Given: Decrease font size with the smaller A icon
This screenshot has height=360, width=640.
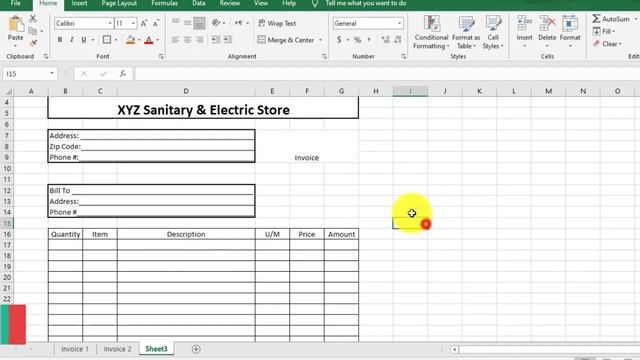Looking at the screenshot, I should (156, 24).
